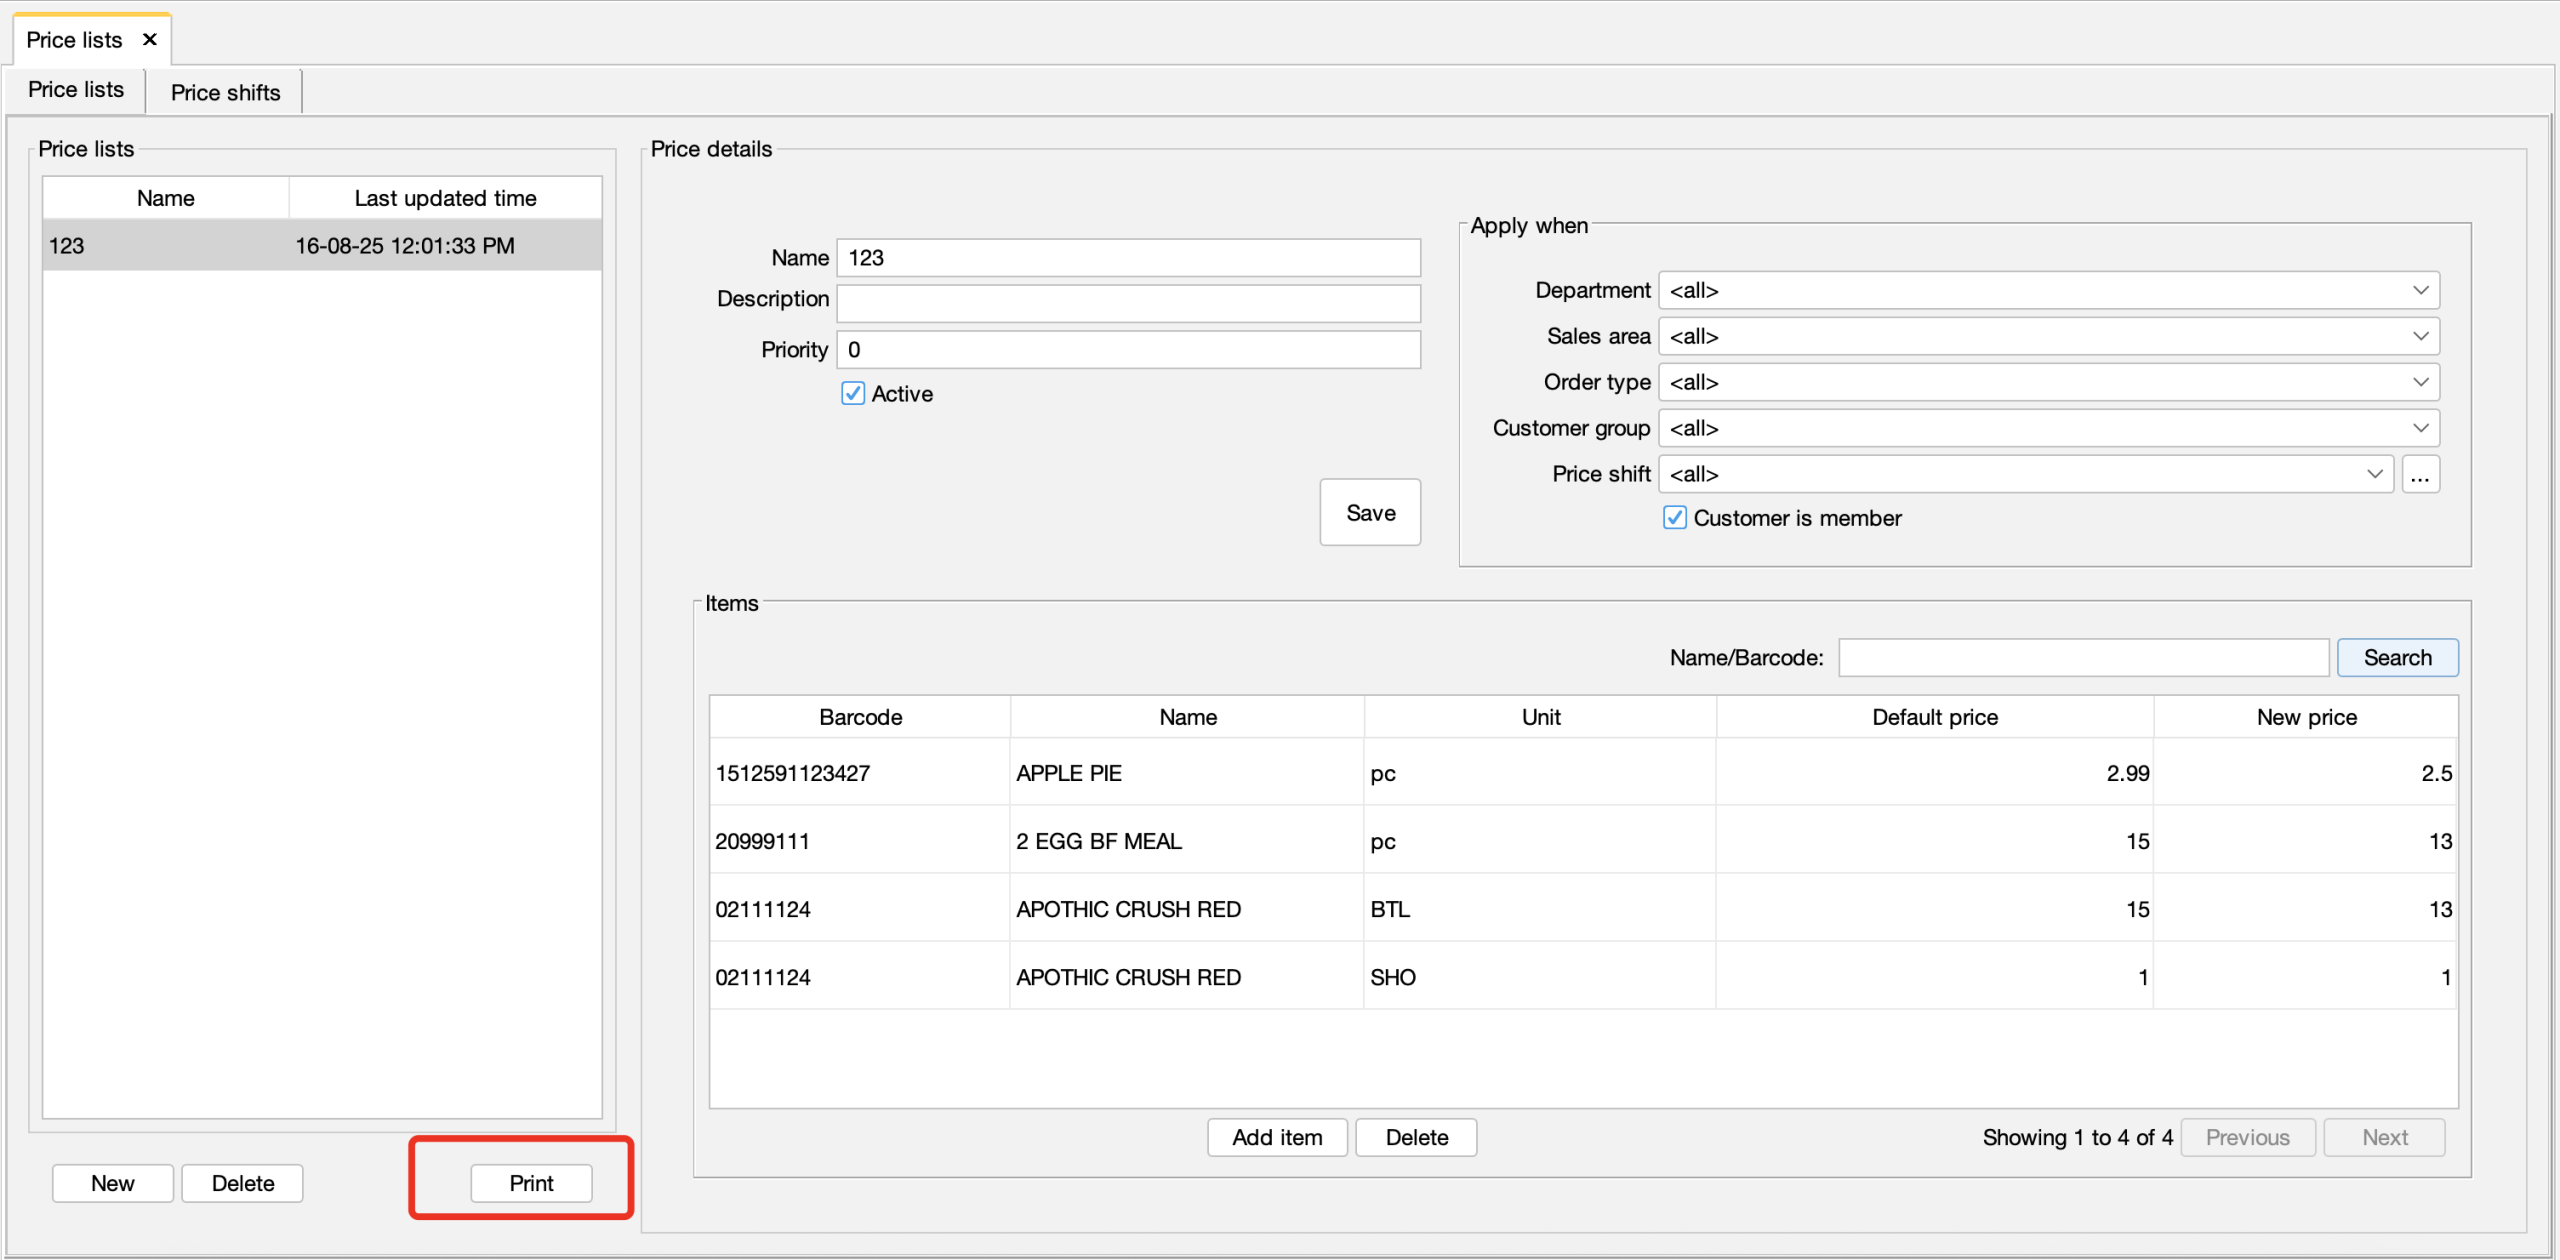Click the Next page button
2560x1260 pixels.
(2384, 1138)
